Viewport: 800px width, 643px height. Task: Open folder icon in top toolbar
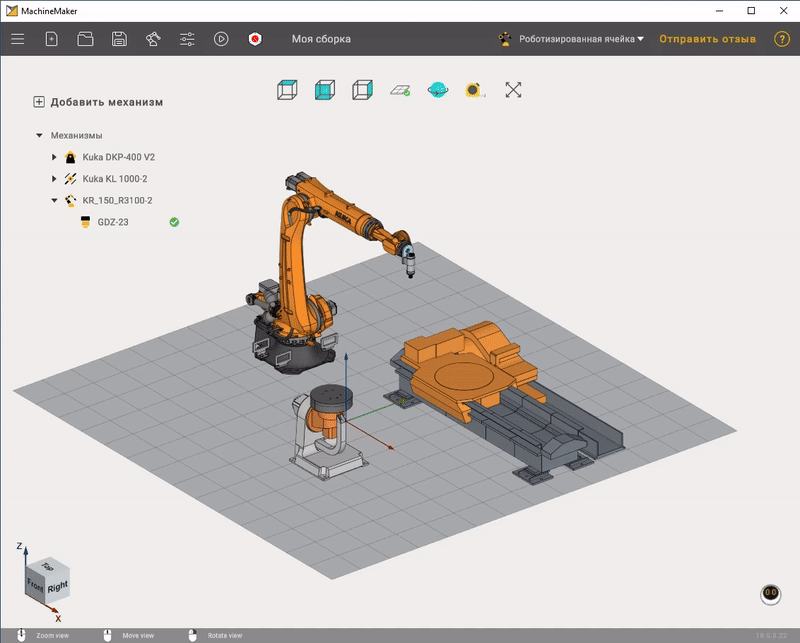[85, 39]
